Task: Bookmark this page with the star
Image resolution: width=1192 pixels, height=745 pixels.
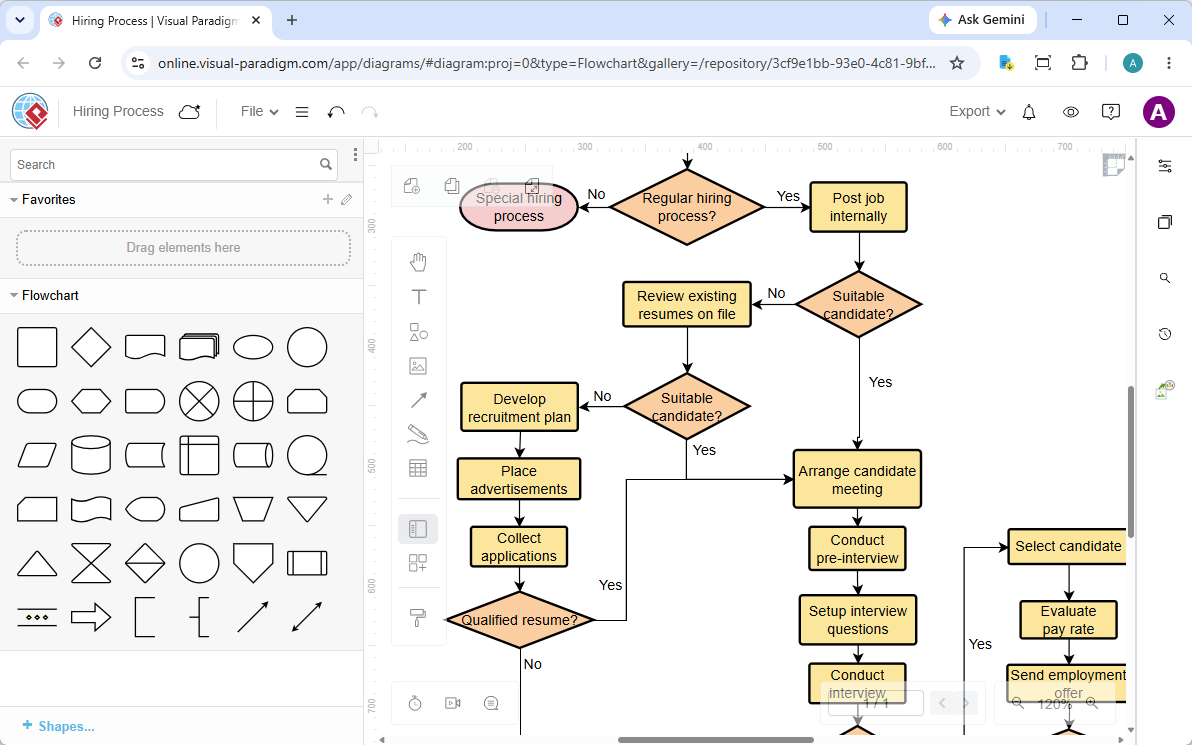Action: click(957, 63)
